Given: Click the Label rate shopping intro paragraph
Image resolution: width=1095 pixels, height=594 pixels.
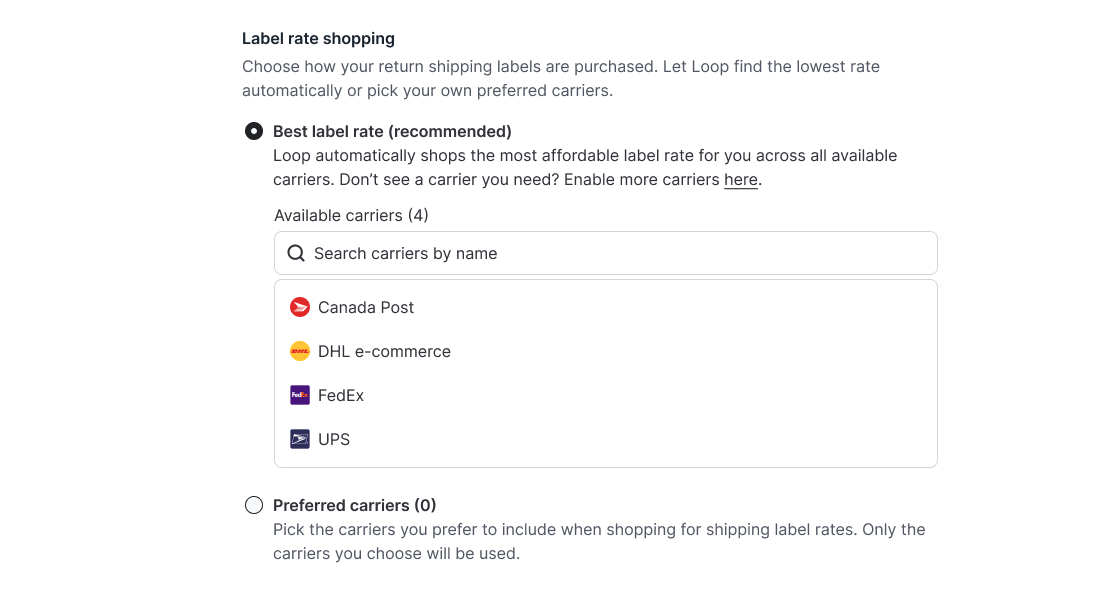Looking at the screenshot, I should click(560, 78).
